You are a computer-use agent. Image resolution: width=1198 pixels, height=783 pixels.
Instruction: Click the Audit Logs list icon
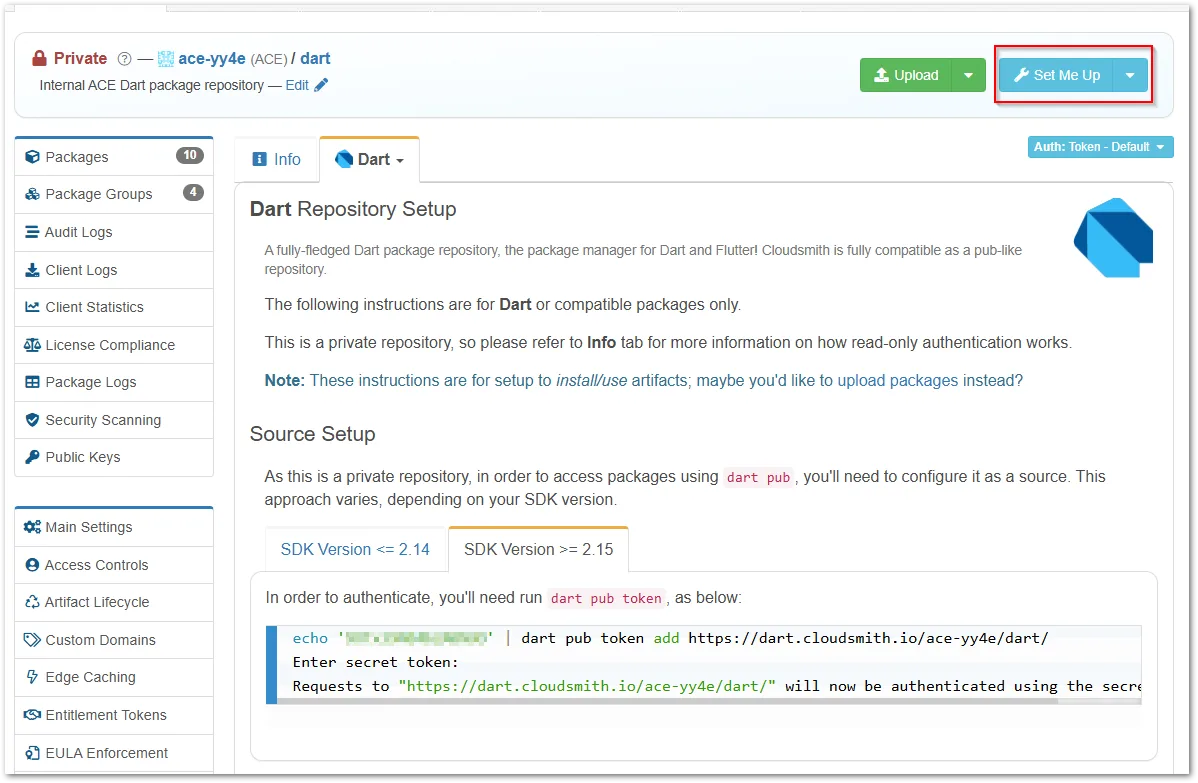(x=32, y=231)
